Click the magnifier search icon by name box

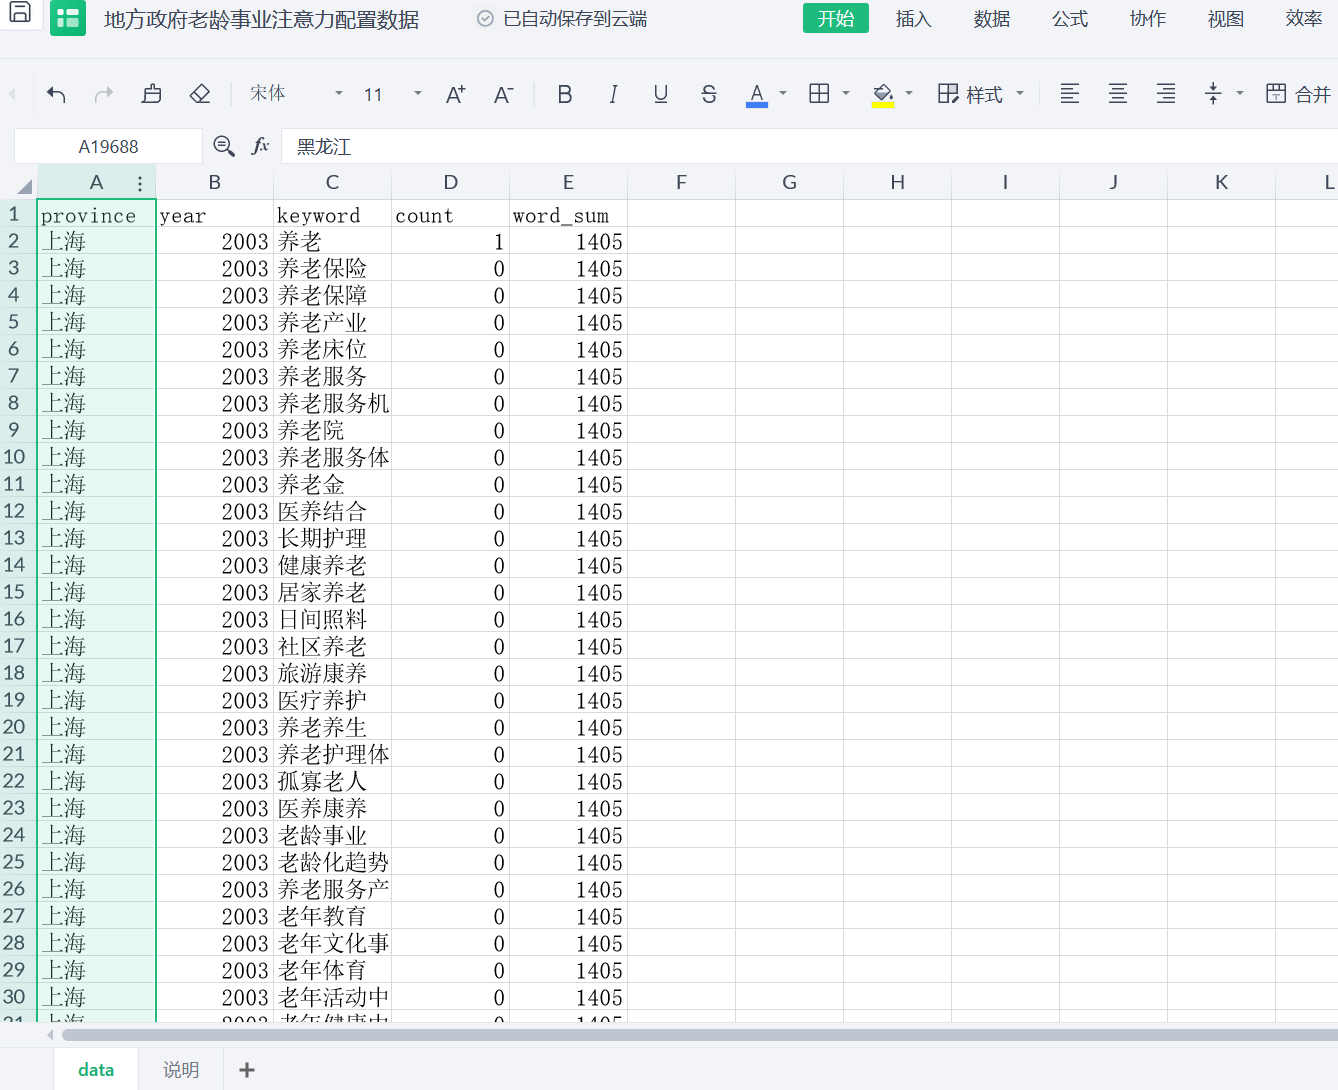[224, 147]
